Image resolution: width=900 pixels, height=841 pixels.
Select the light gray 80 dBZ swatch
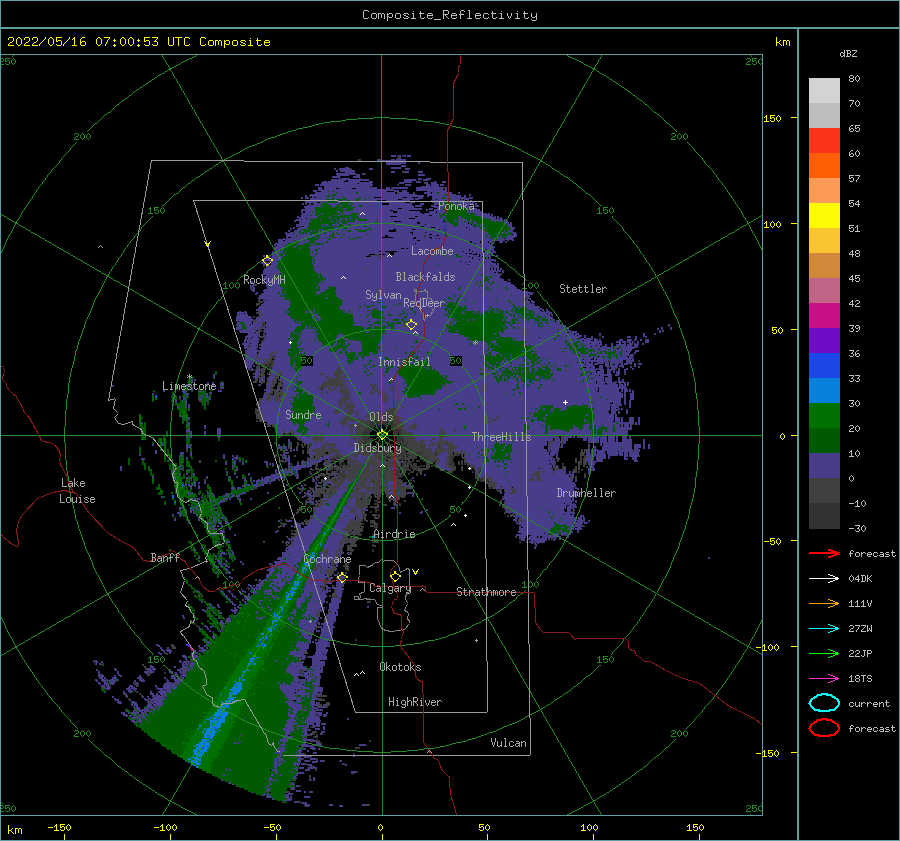[x=824, y=91]
